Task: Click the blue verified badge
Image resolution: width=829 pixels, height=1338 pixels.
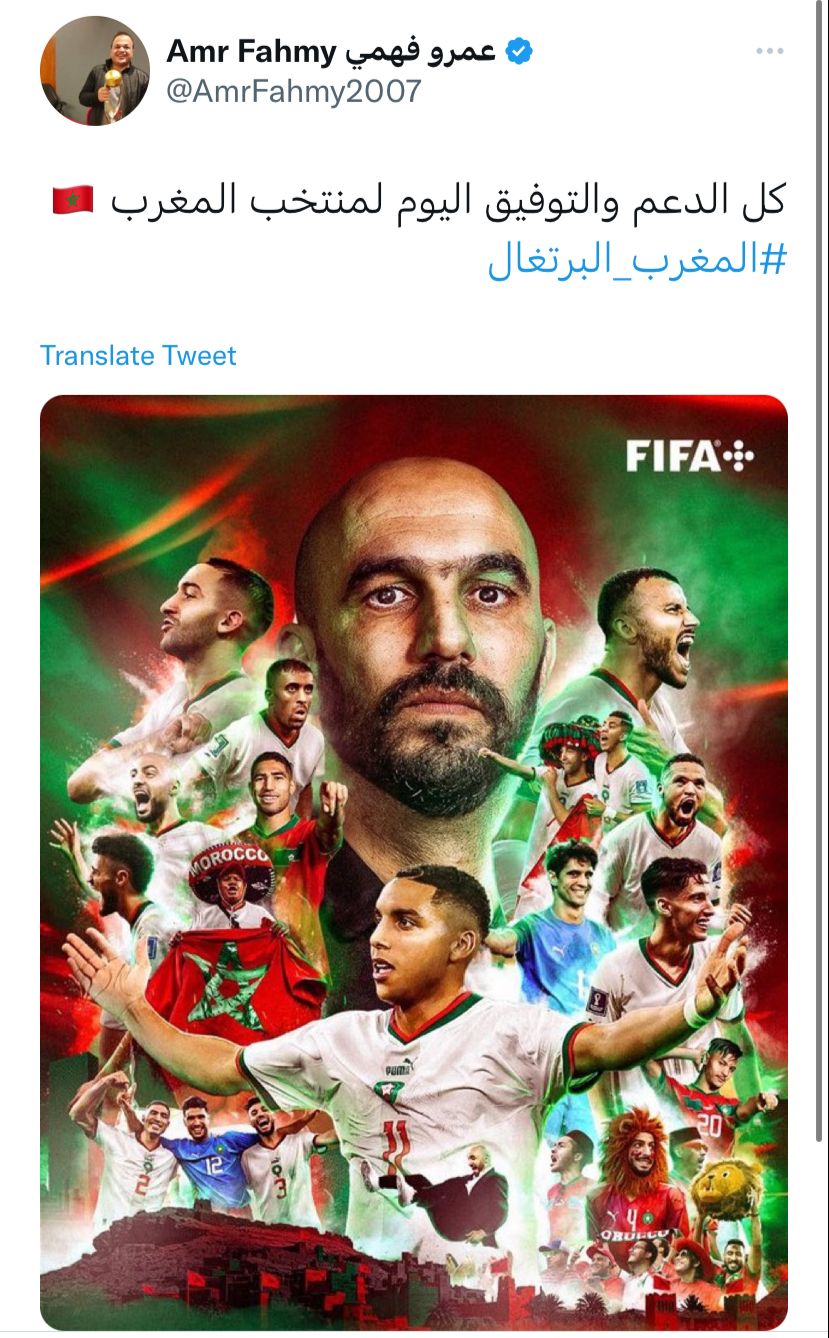Action: click(518, 50)
